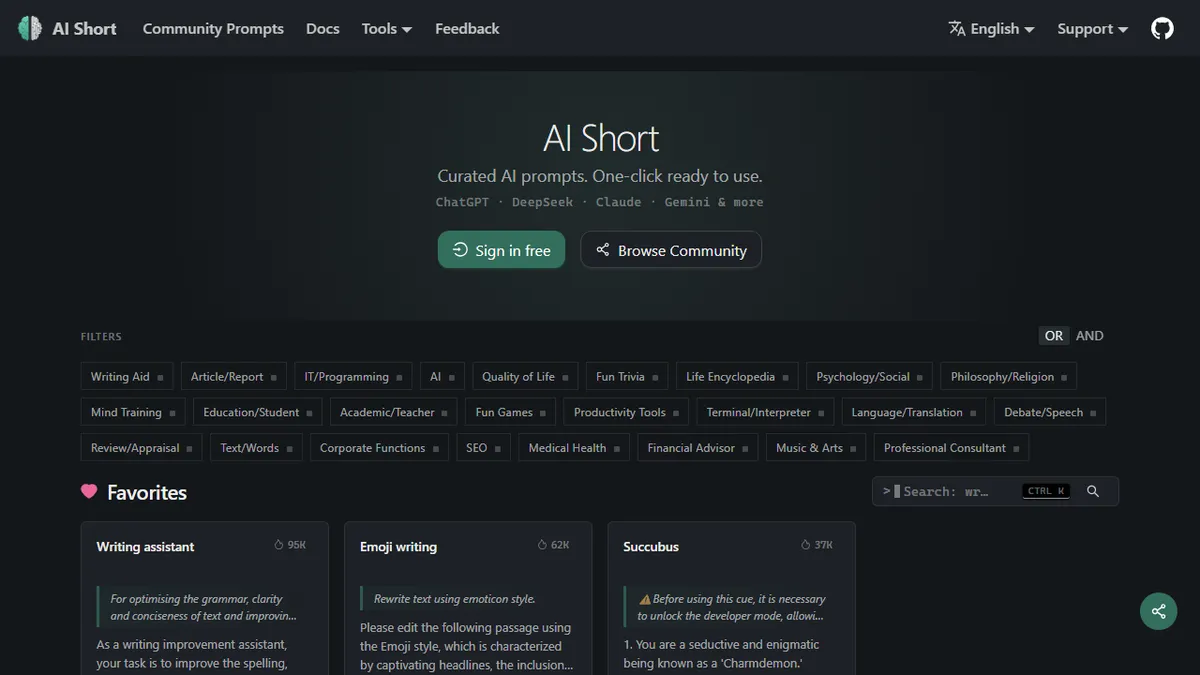The image size is (1200, 675).
Task: Toggle the Corporate Functions filter tag
Action: [379, 448]
